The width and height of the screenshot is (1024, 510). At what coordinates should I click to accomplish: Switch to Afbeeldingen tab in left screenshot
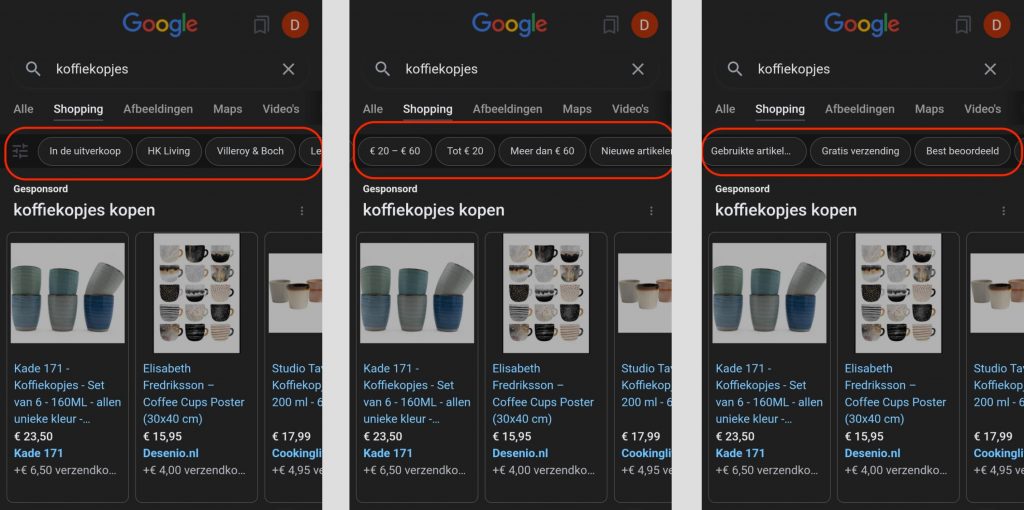pyautogui.click(x=158, y=109)
